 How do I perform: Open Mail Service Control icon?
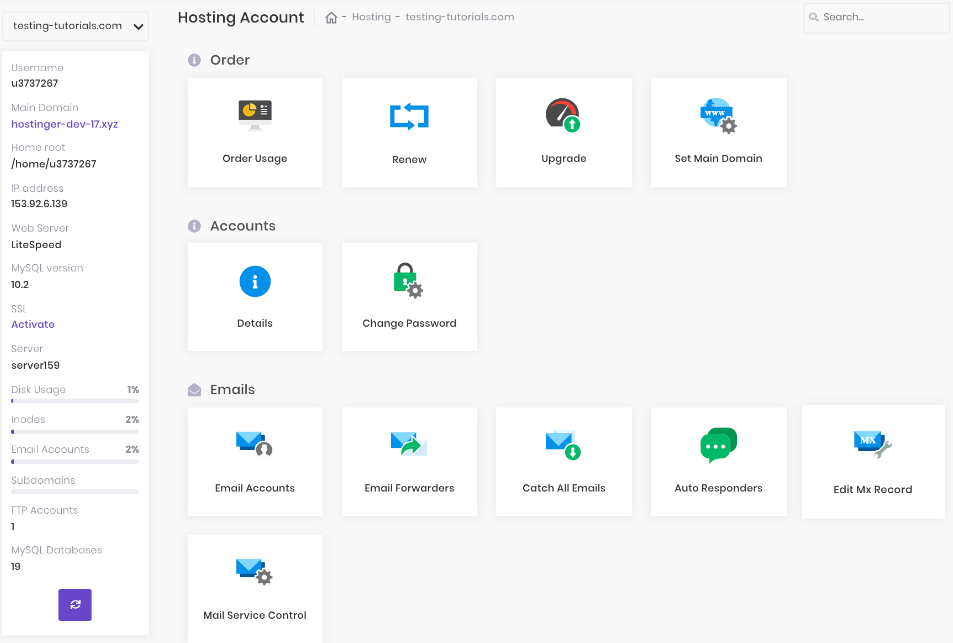pos(254,572)
